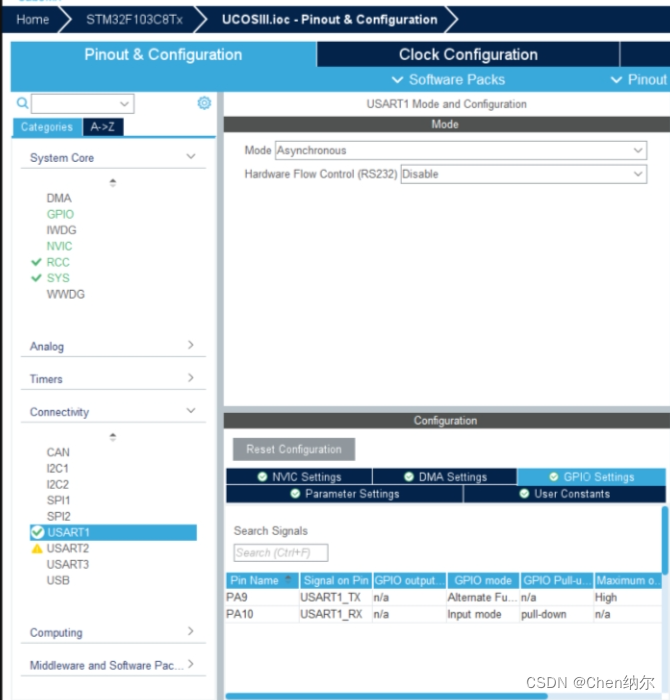Open User Constants tab

tap(565, 494)
